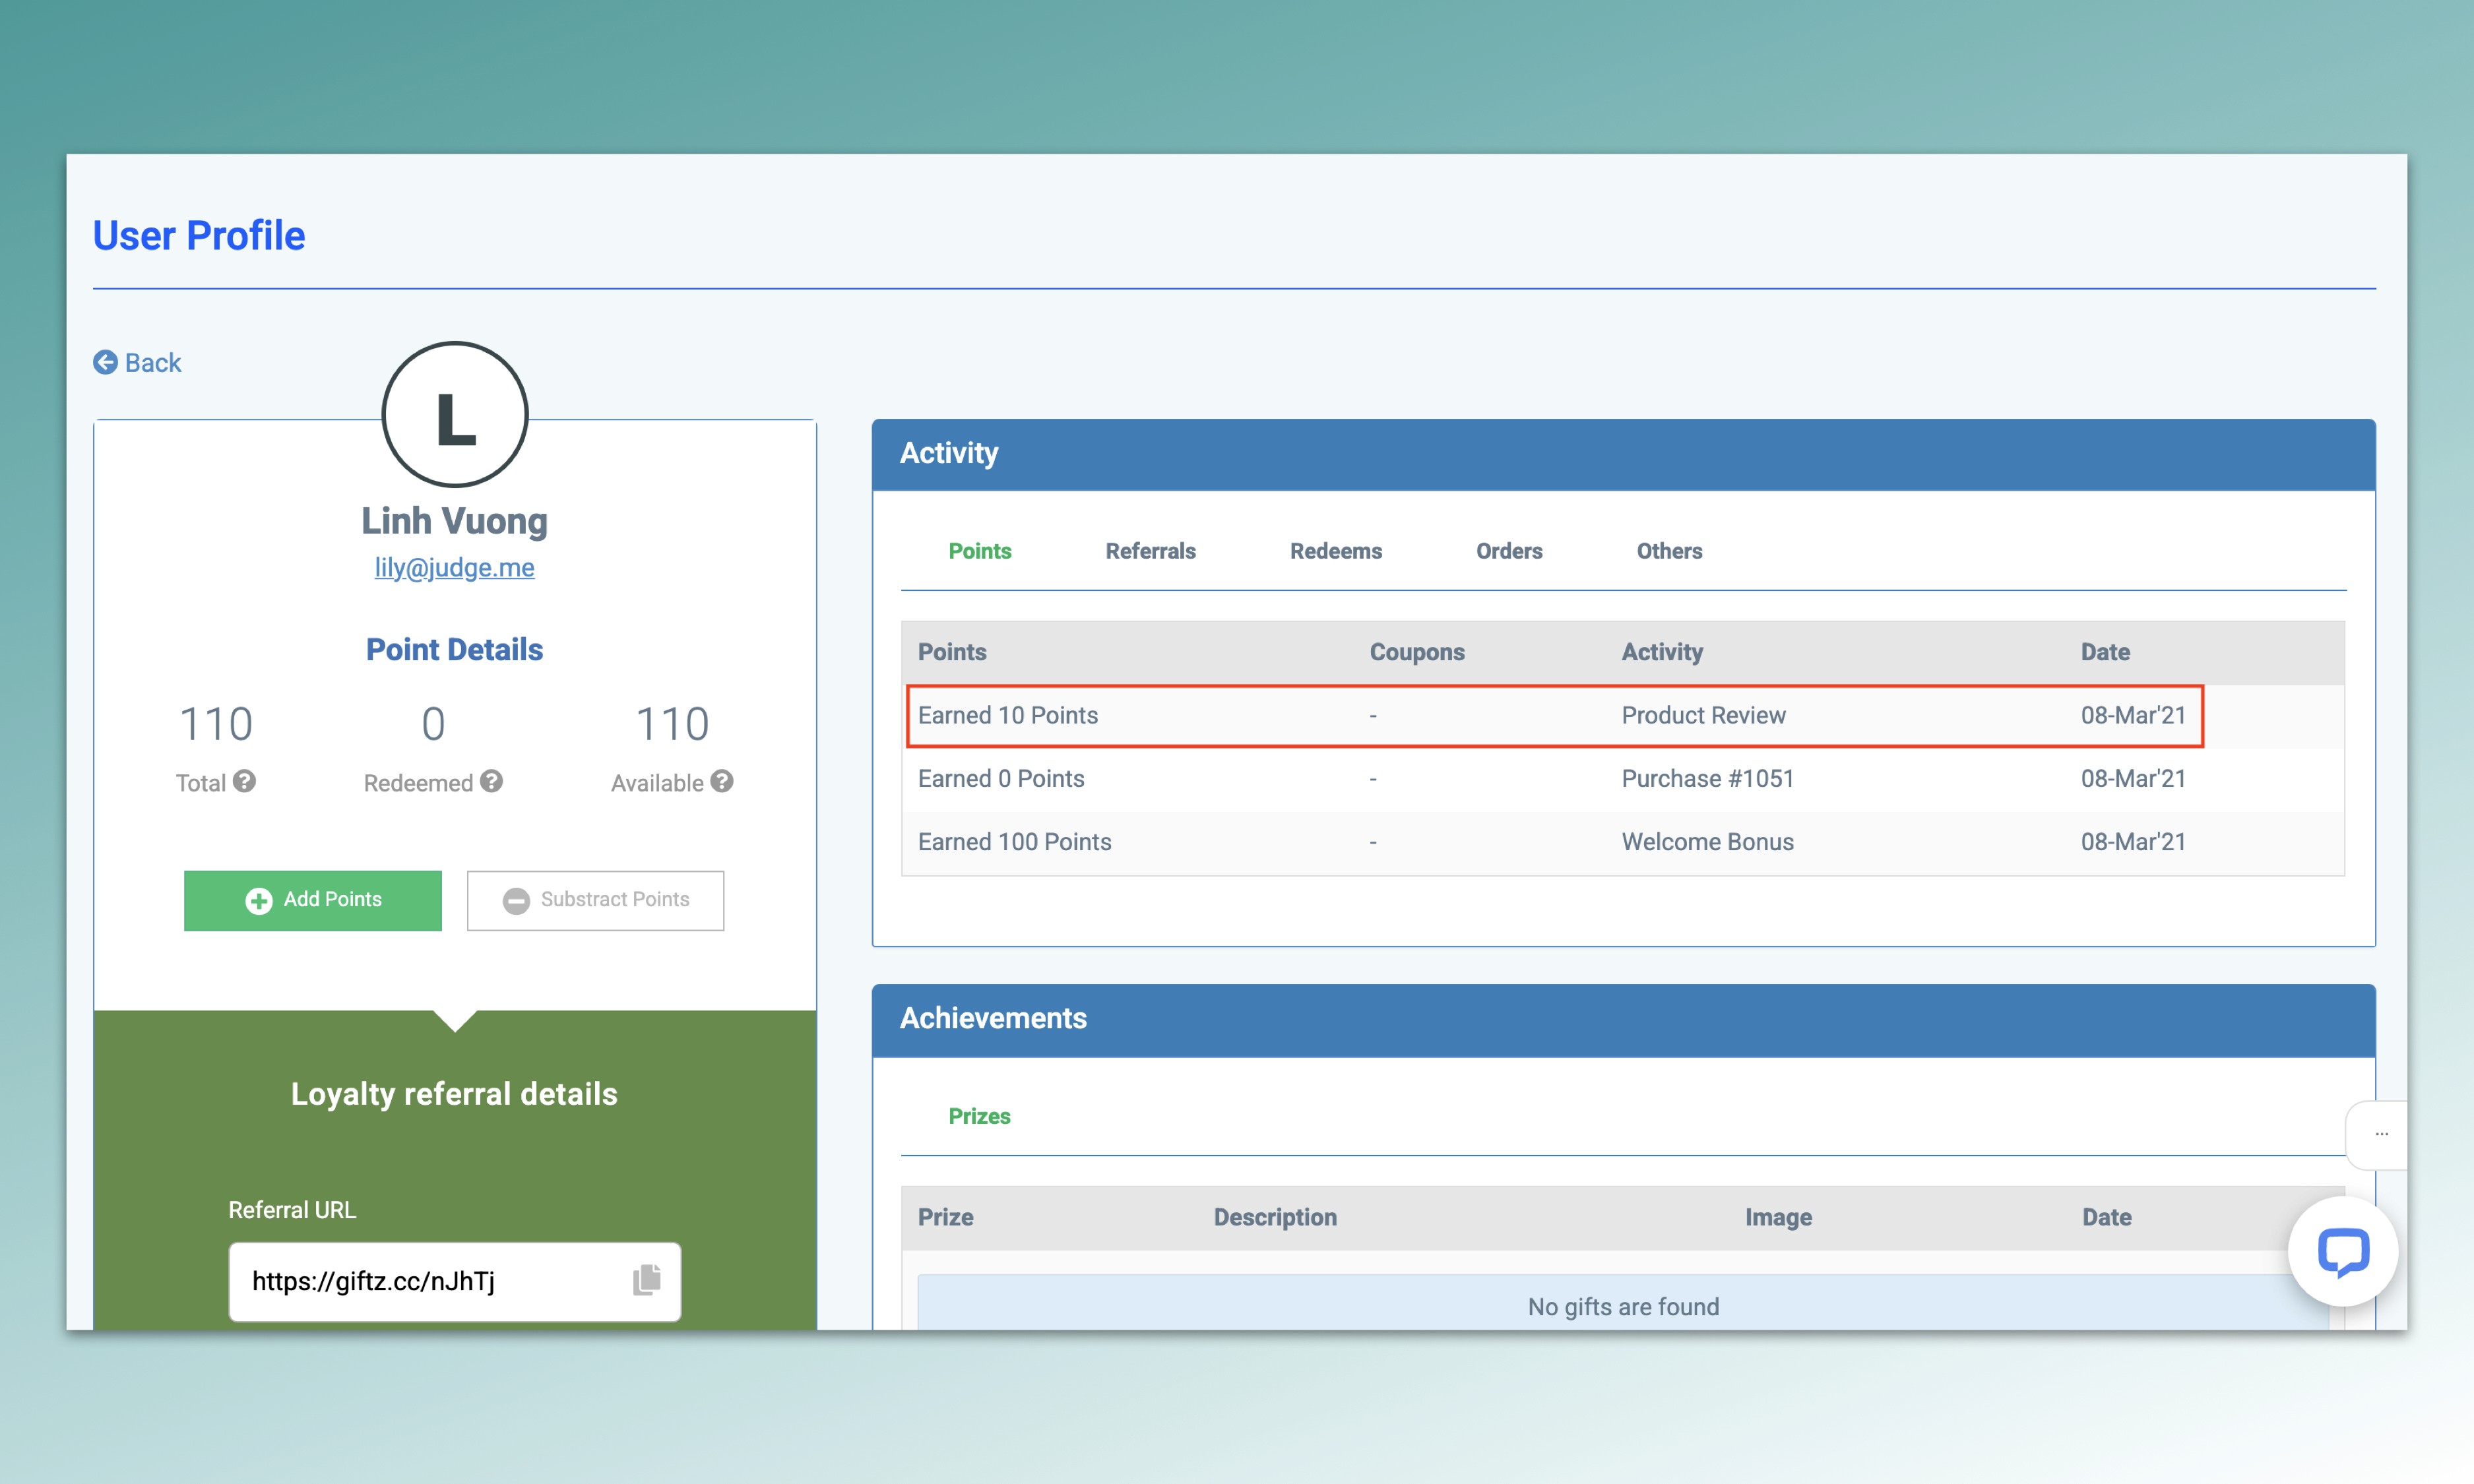Screen dimensions: 2474x1484
Task: Click the Total points help icon
Action: (x=245, y=781)
